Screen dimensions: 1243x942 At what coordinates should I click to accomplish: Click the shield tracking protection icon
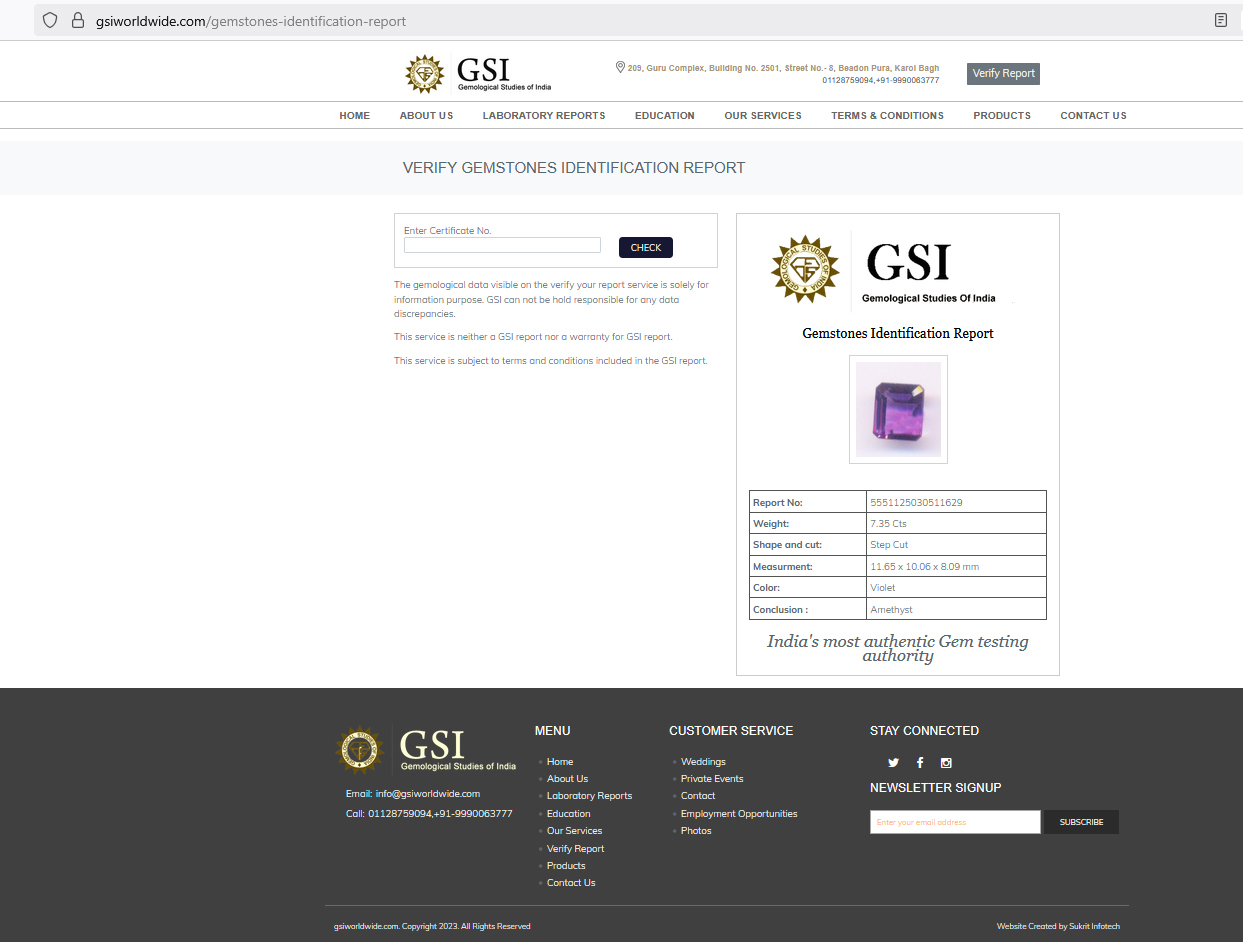(50, 20)
